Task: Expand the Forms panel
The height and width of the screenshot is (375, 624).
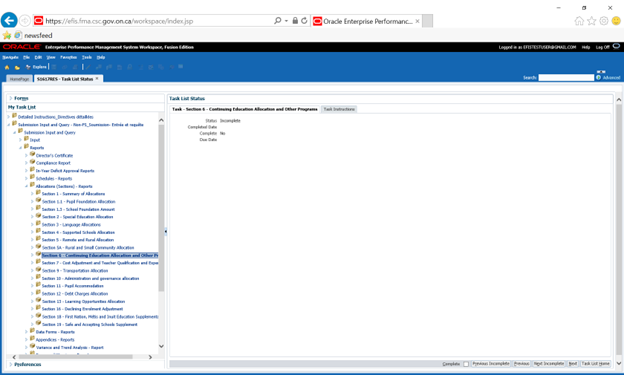Action: click(x=11, y=98)
